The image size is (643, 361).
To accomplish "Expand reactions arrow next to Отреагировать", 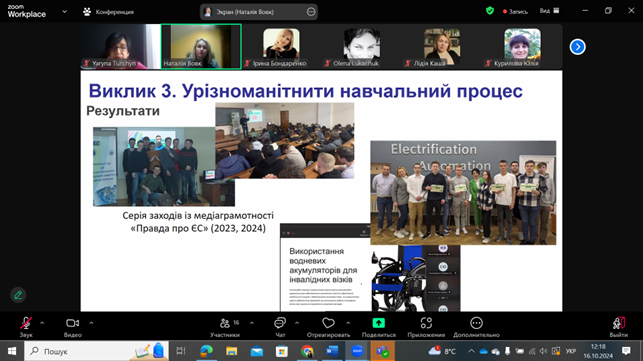I will pyautogui.click(x=348, y=323).
